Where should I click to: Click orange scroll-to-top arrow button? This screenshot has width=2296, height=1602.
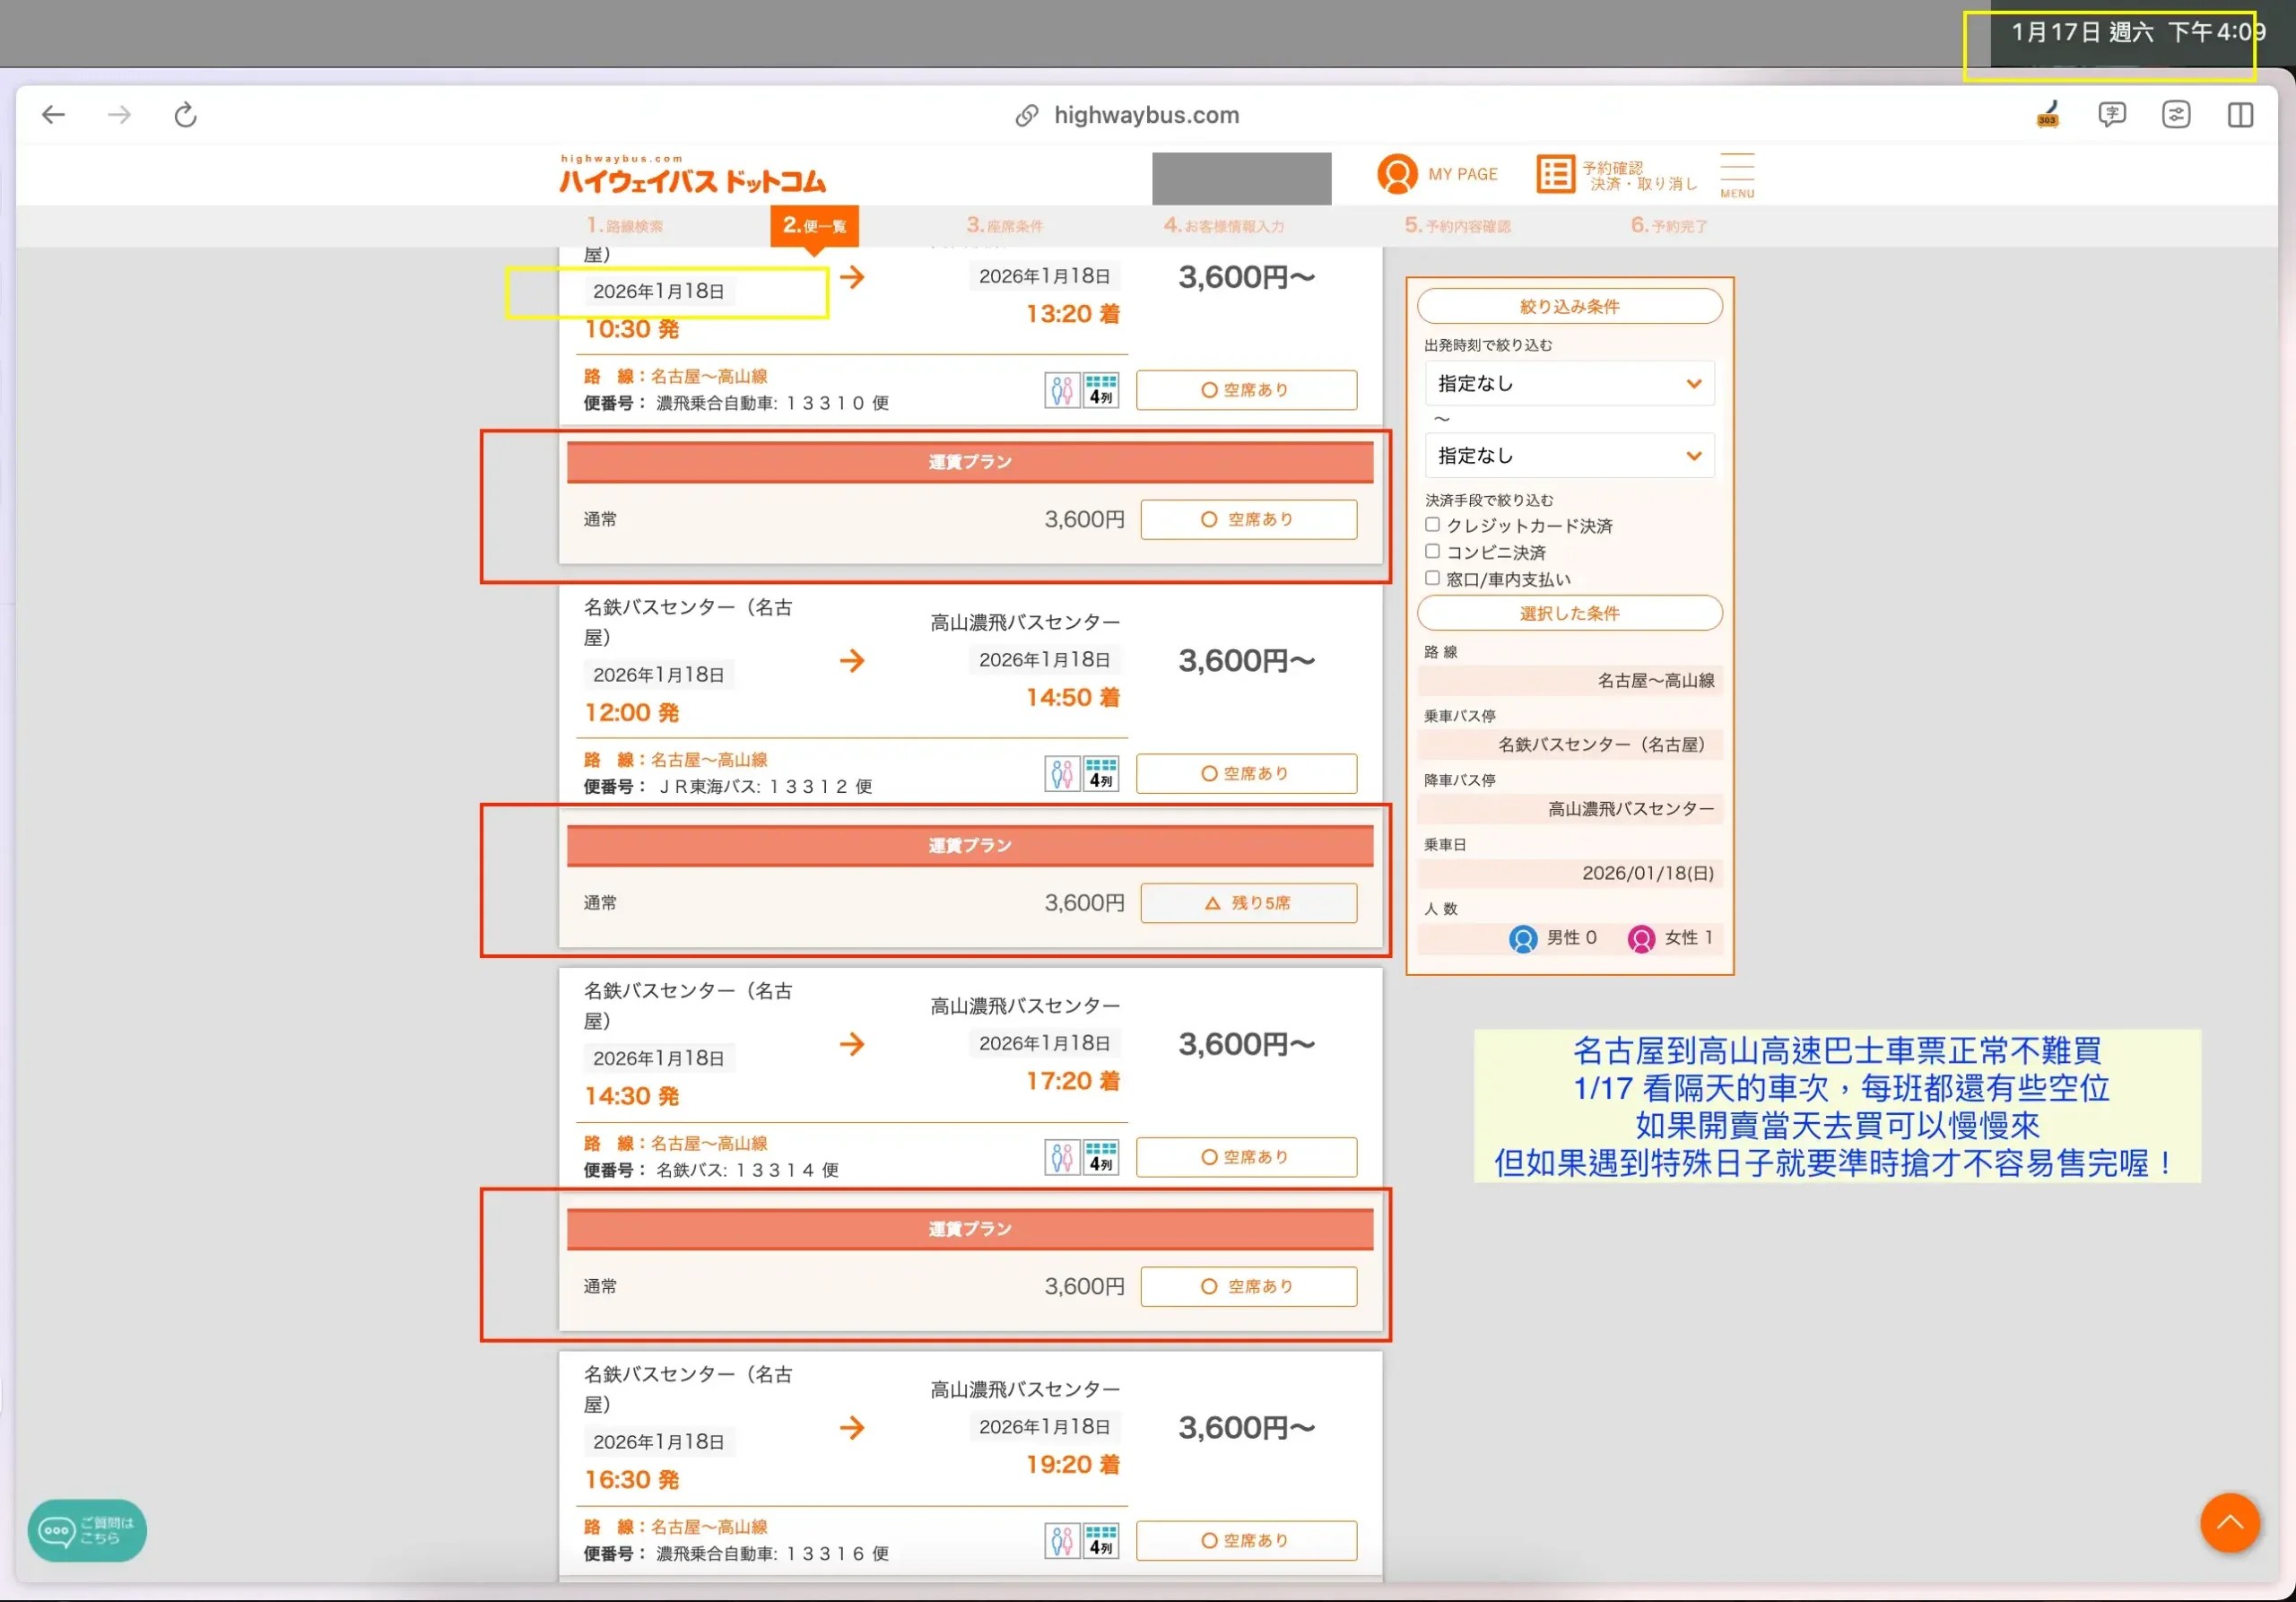click(2229, 1523)
